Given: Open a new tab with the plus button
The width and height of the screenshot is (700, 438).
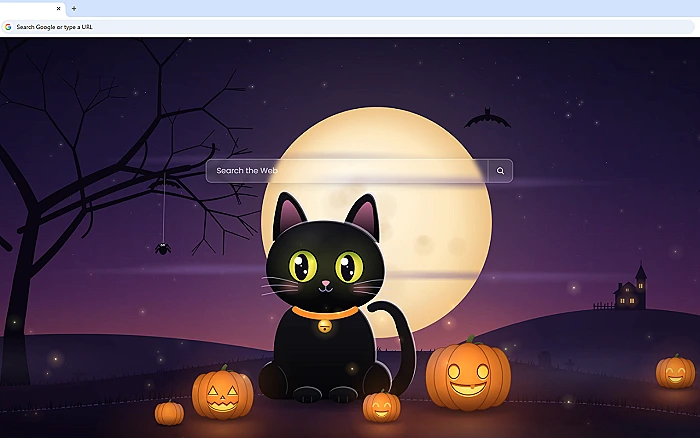Looking at the screenshot, I should click(x=74, y=8).
